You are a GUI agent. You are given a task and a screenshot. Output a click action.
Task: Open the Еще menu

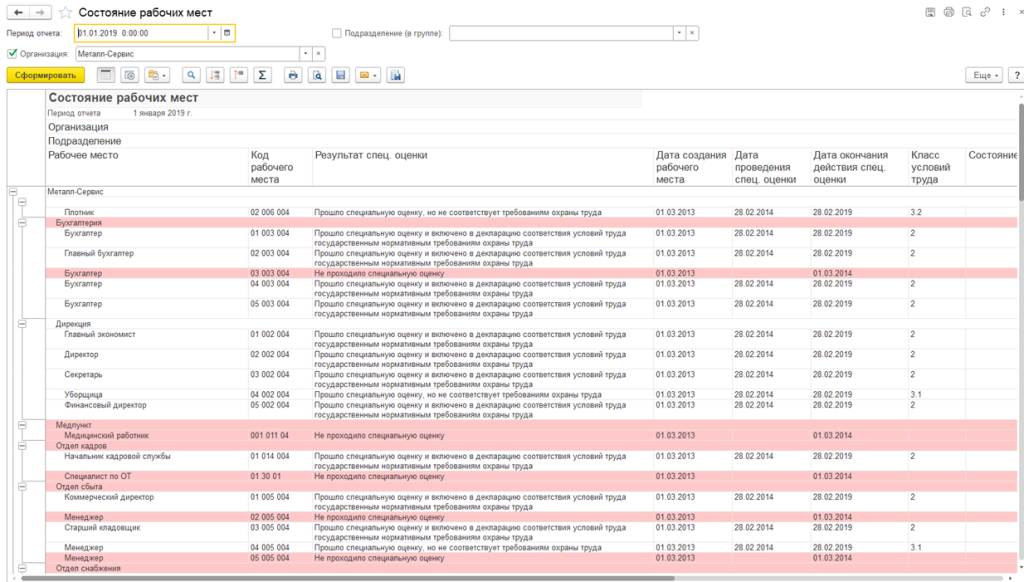coord(984,75)
